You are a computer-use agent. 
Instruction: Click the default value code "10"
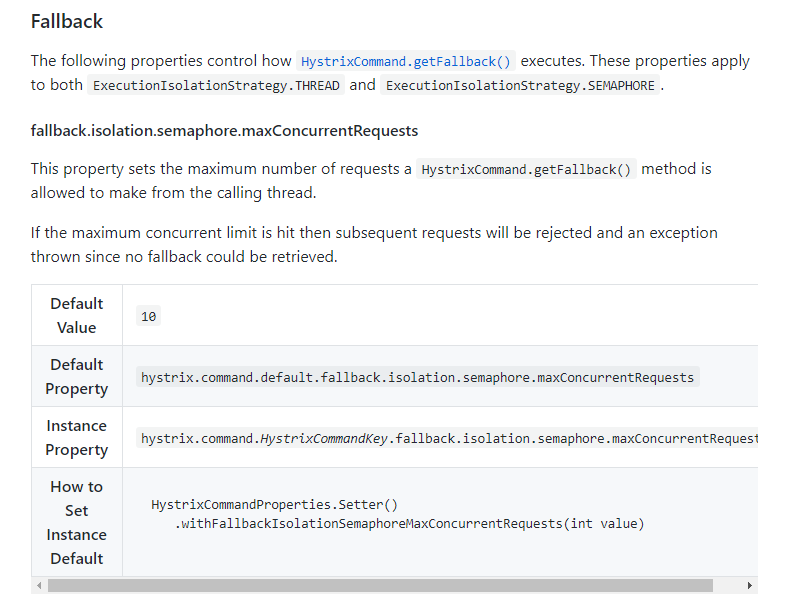[x=148, y=316]
